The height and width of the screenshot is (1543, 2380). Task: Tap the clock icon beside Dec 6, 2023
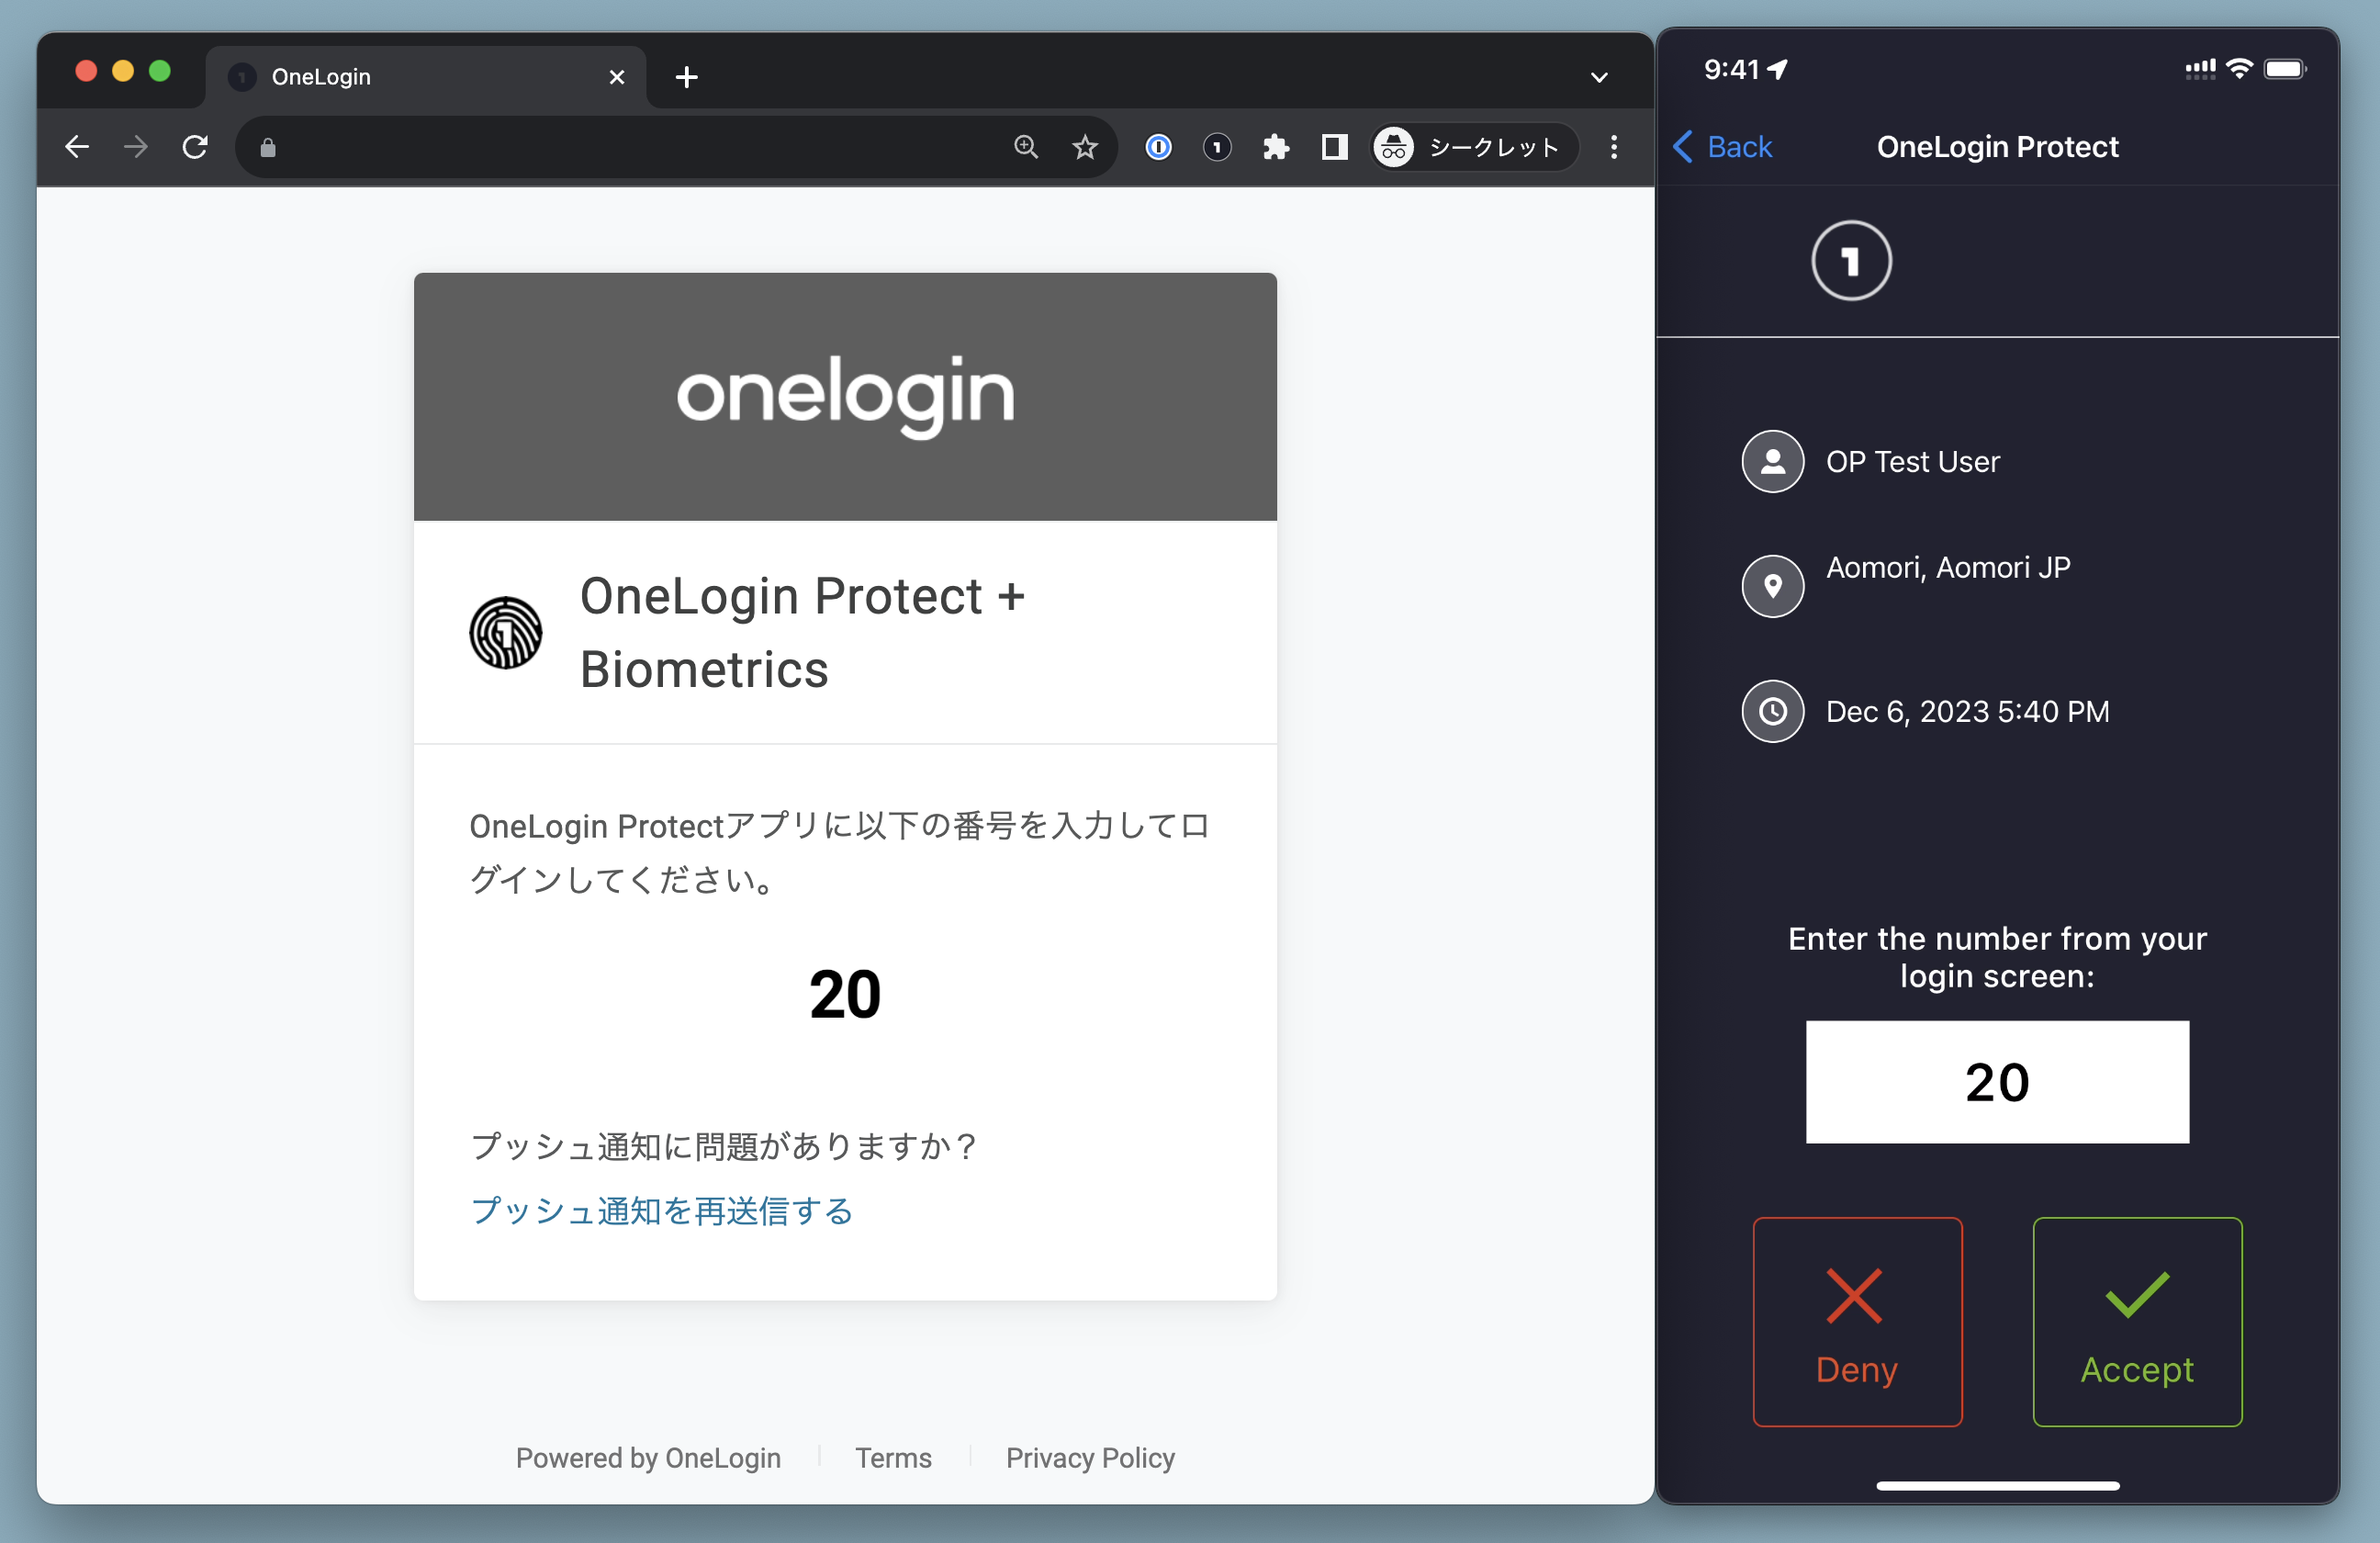point(1772,711)
